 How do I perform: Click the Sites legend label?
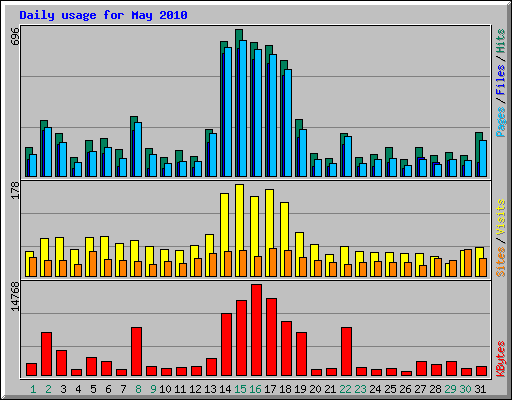[500, 262]
